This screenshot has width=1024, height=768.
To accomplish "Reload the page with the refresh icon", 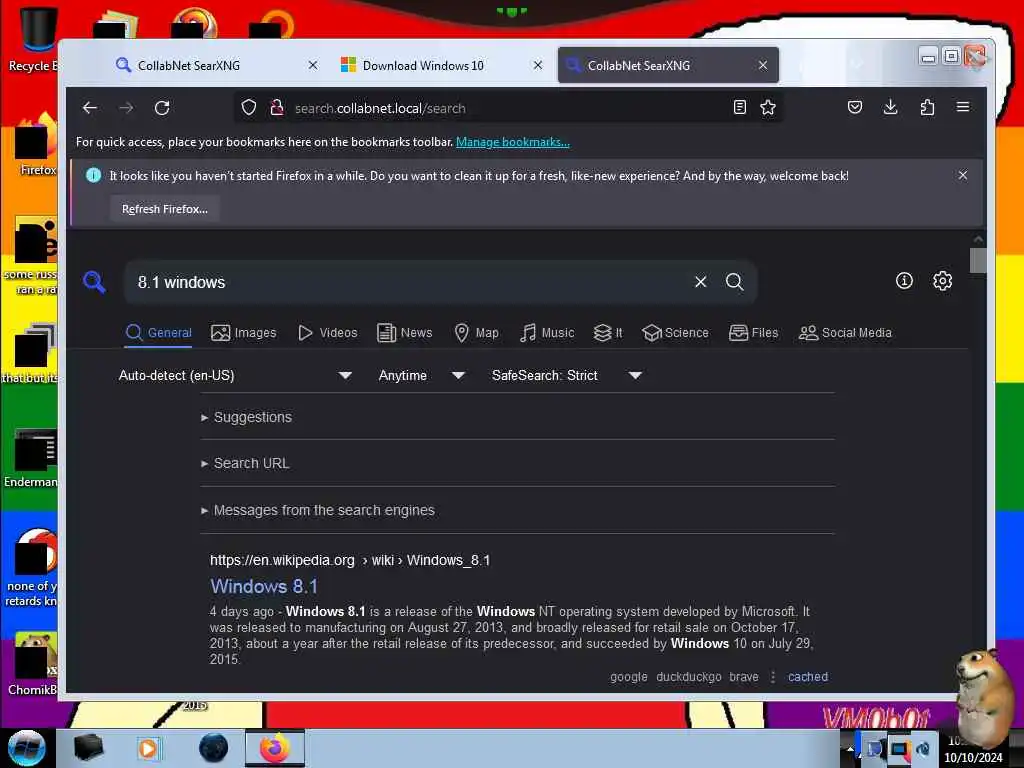I will [x=162, y=108].
